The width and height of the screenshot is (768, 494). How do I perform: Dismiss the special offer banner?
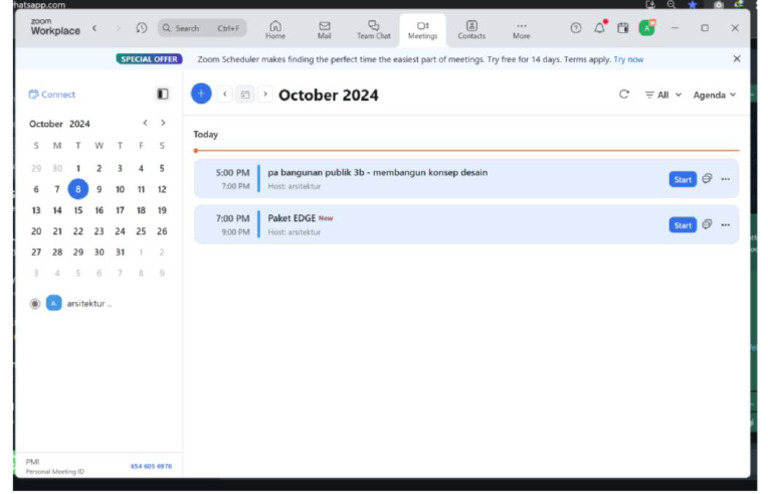(737, 59)
